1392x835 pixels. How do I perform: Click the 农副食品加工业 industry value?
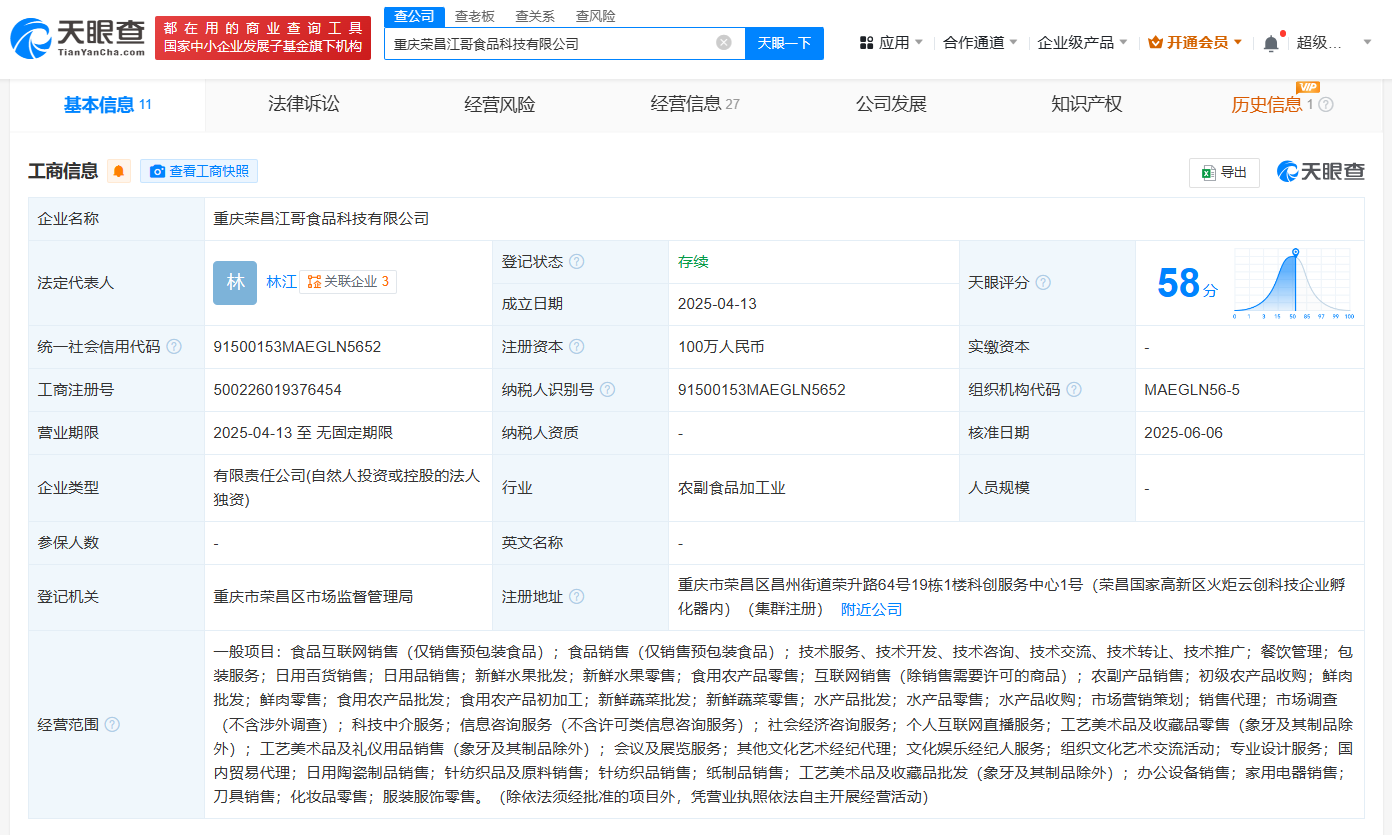coord(731,488)
